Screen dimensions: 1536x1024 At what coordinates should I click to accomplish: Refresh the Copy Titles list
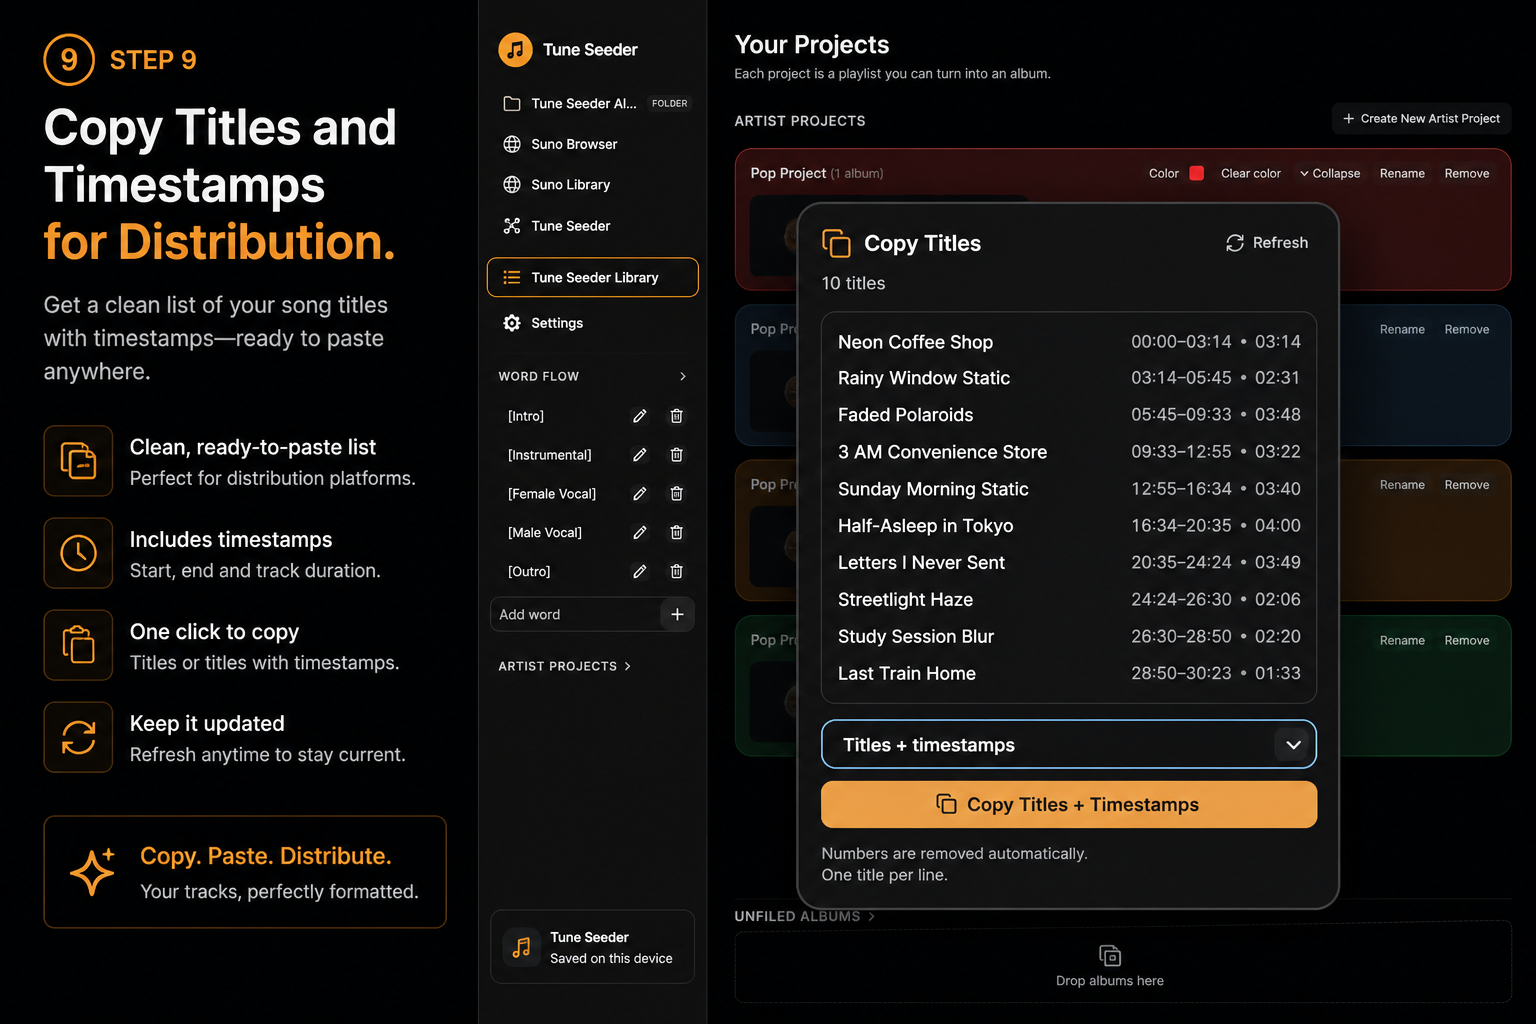pyautogui.click(x=1267, y=243)
